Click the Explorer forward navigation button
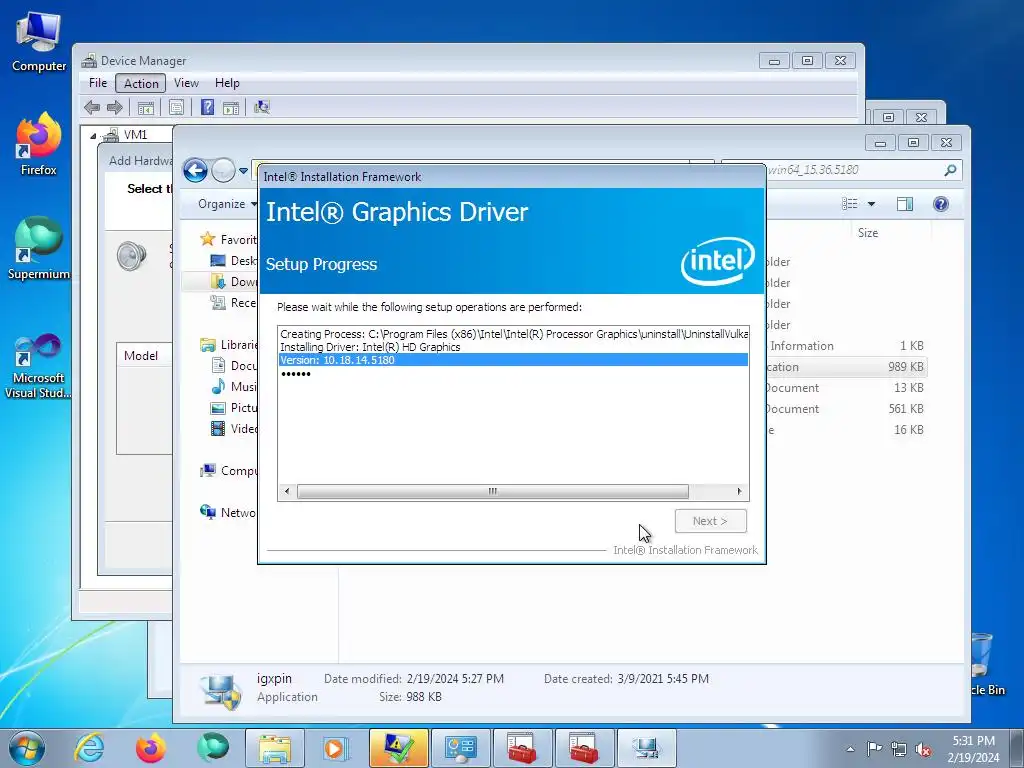The image size is (1024, 768). pyautogui.click(x=223, y=170)
